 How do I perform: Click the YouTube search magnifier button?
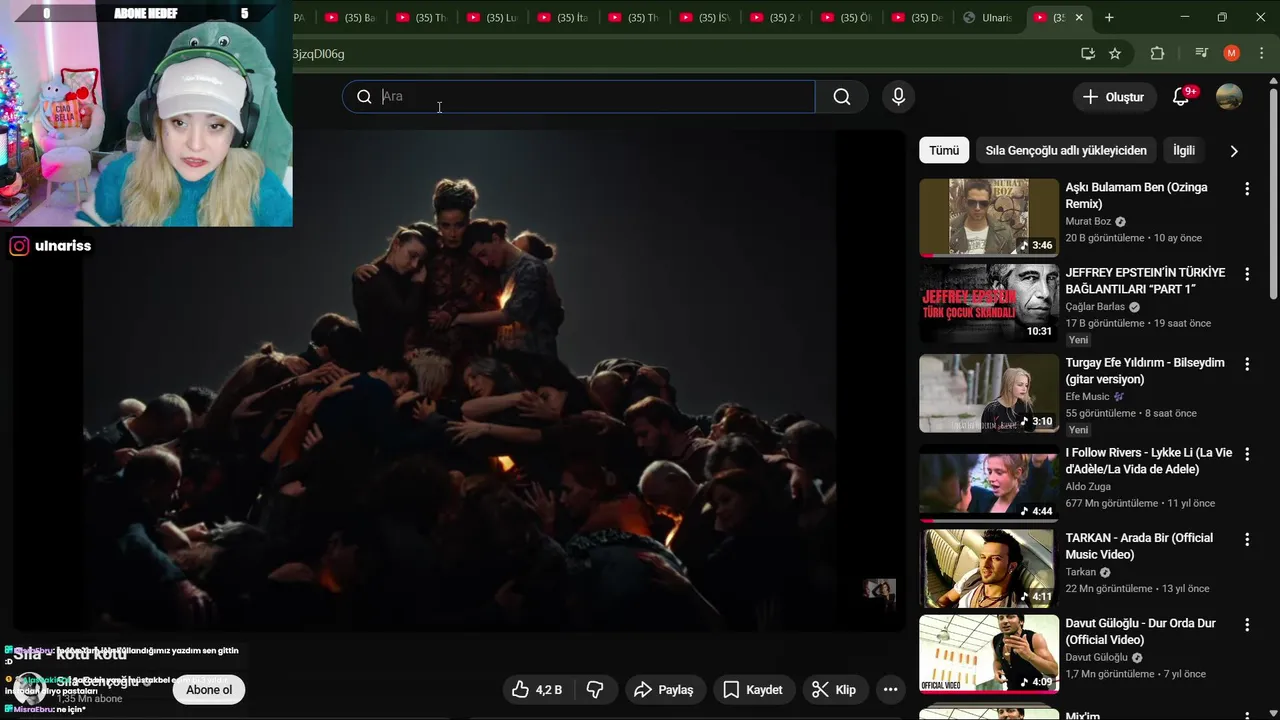(x=842, y=97)
